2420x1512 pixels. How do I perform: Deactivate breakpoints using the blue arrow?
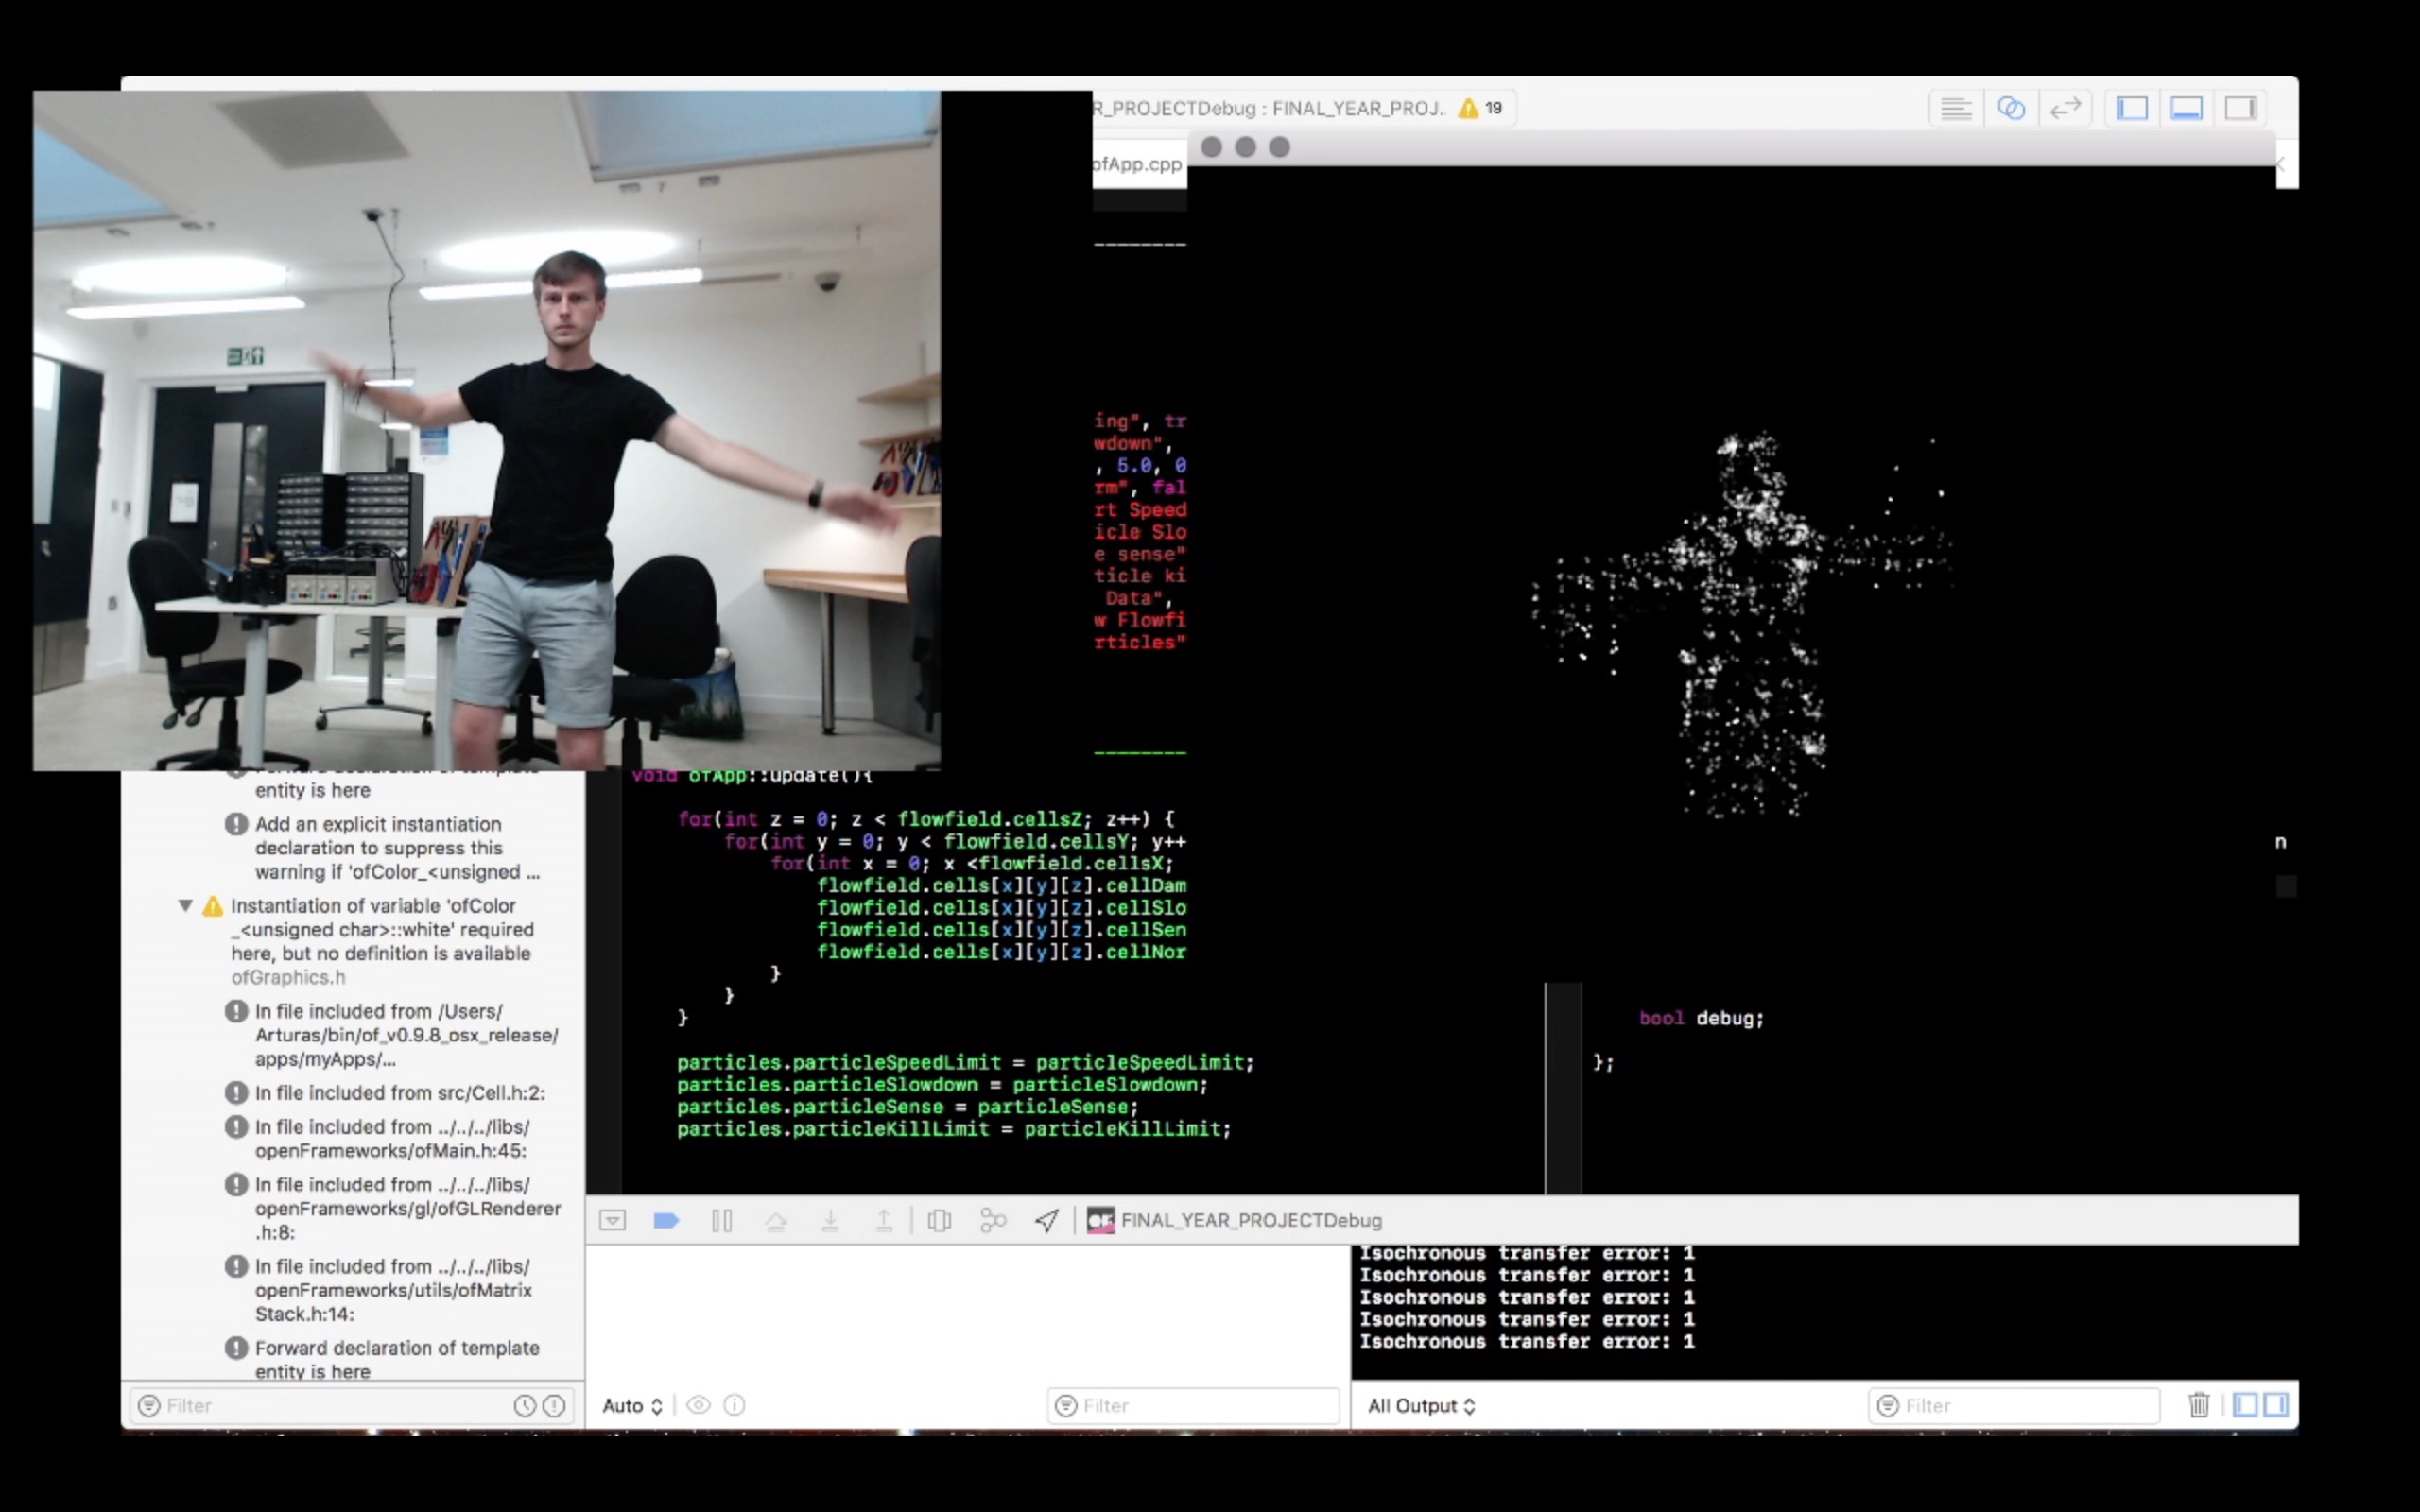click(666, 1220)
